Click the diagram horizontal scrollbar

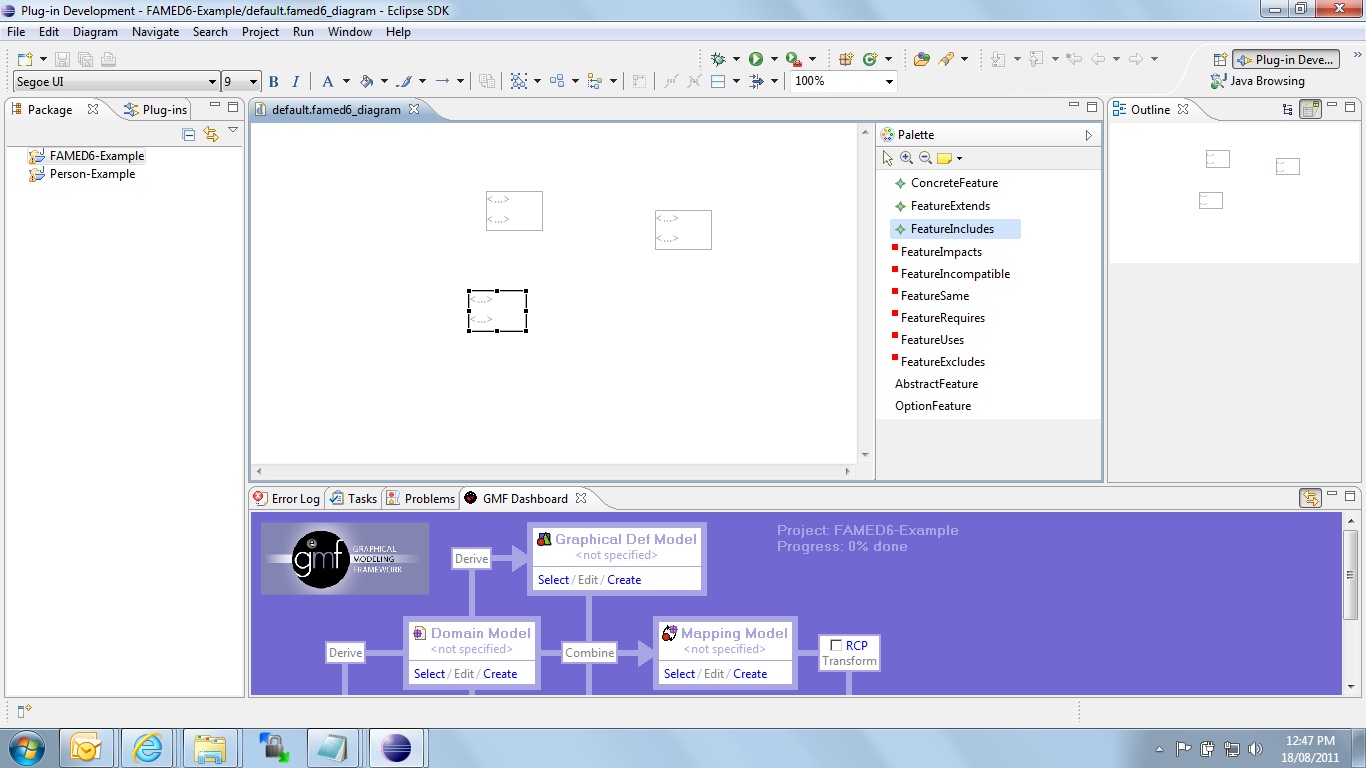tap(553, 471)
